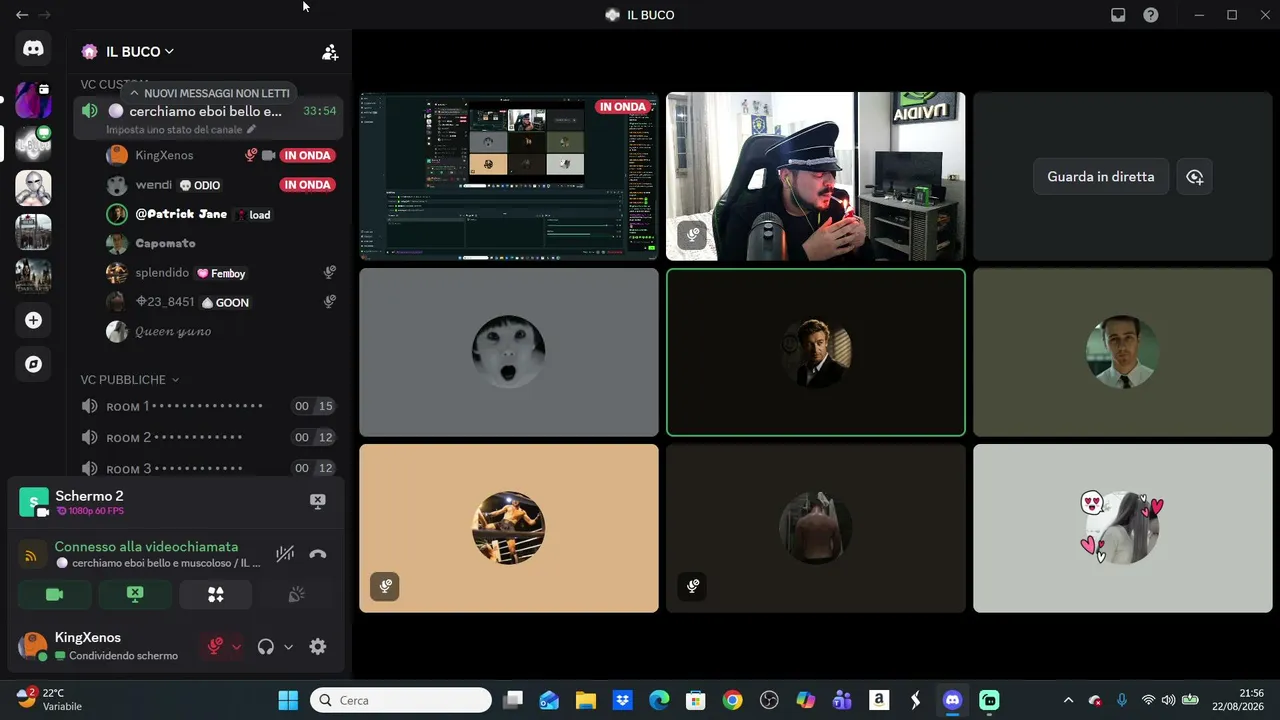Select the green-outlined speaking participant tile

click(x=816, y=352)
